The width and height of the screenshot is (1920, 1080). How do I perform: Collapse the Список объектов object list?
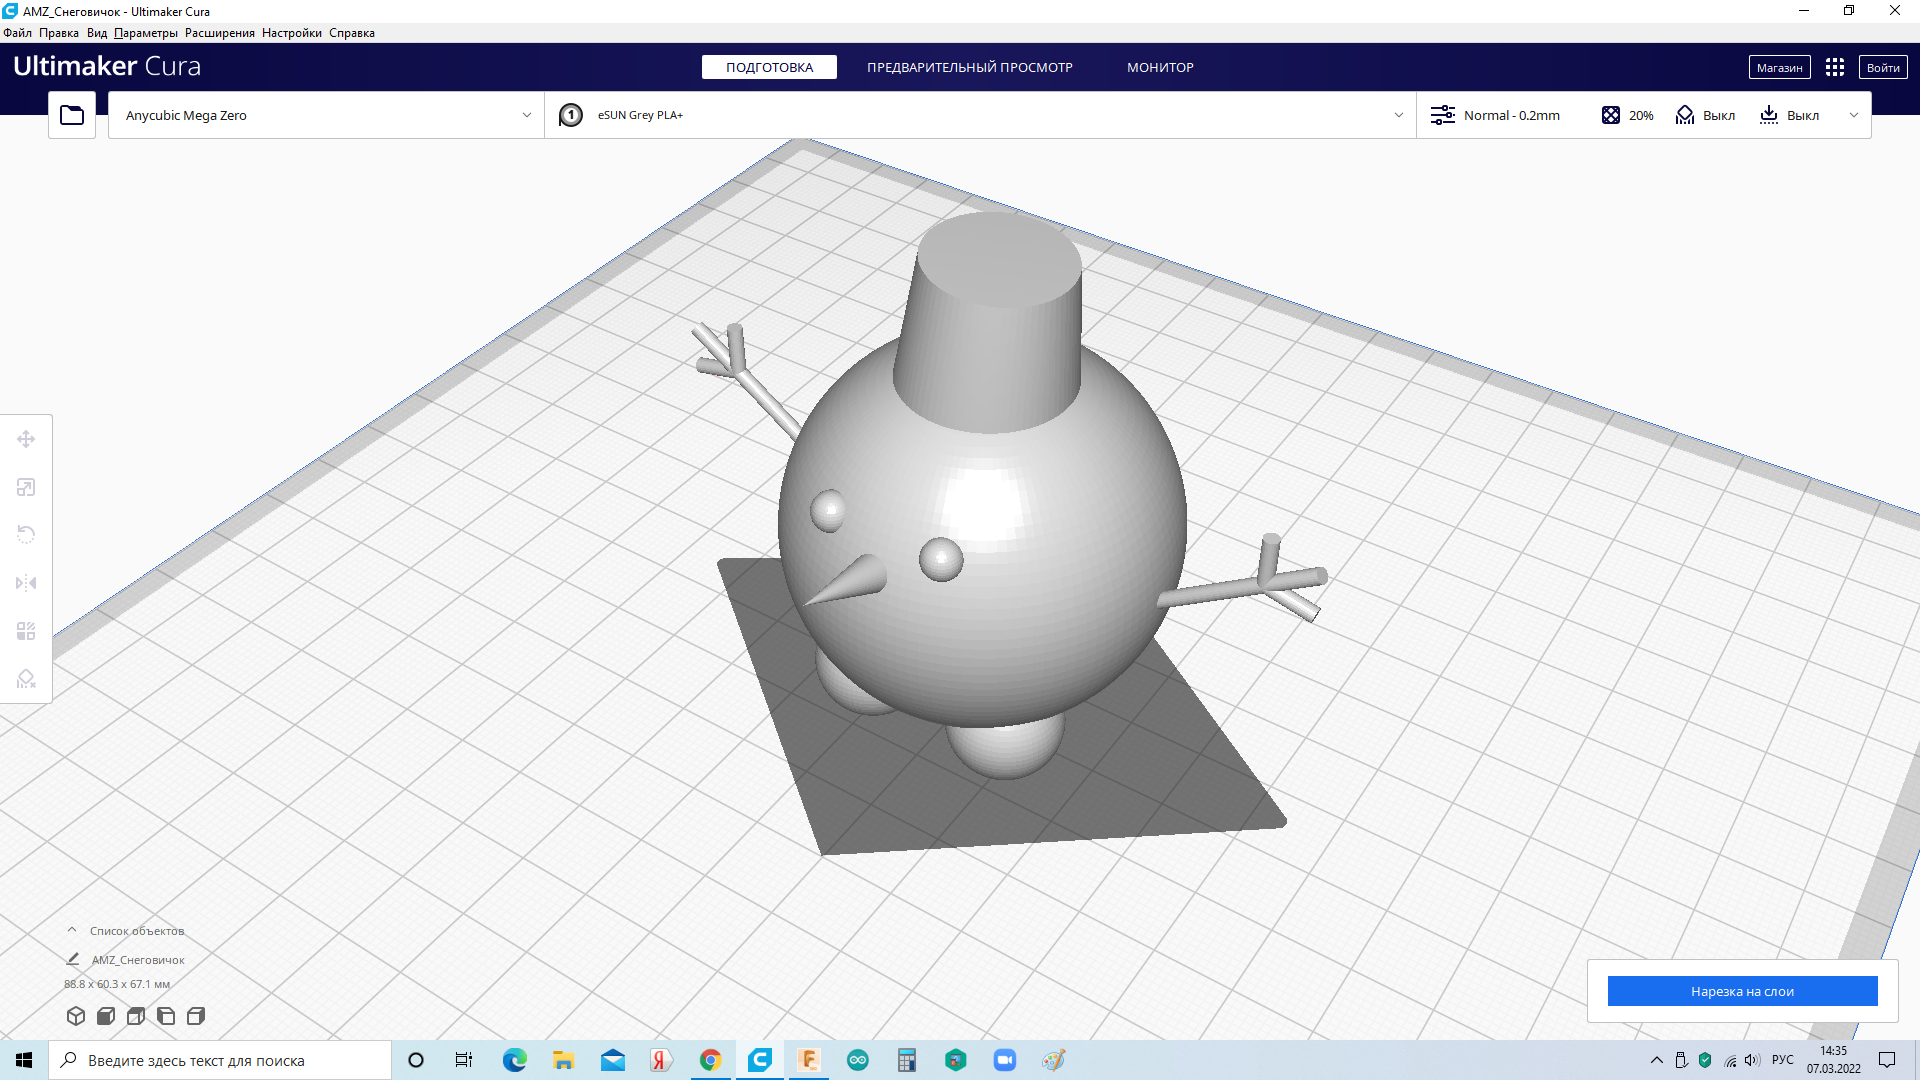pos(72,930)
